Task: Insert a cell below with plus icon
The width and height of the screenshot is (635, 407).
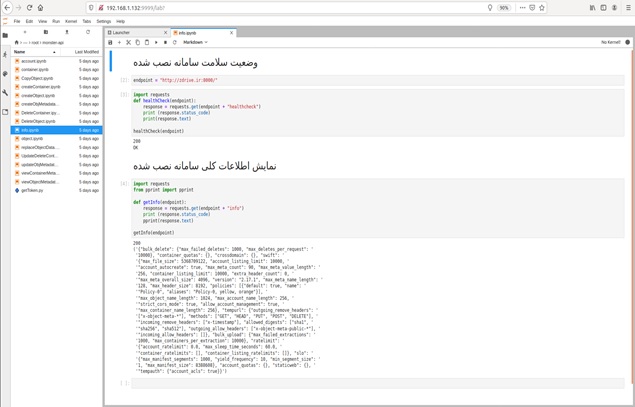Action: tap(119, 42)
